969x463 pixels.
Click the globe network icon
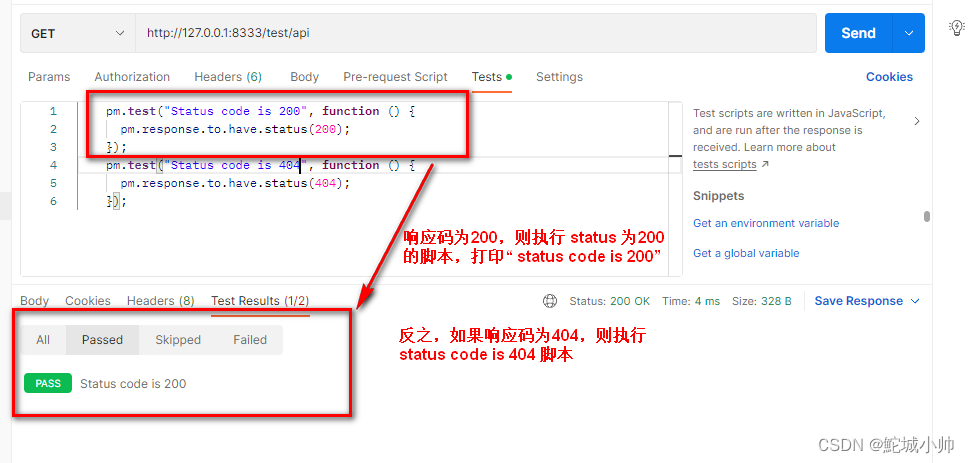point(549,301)
